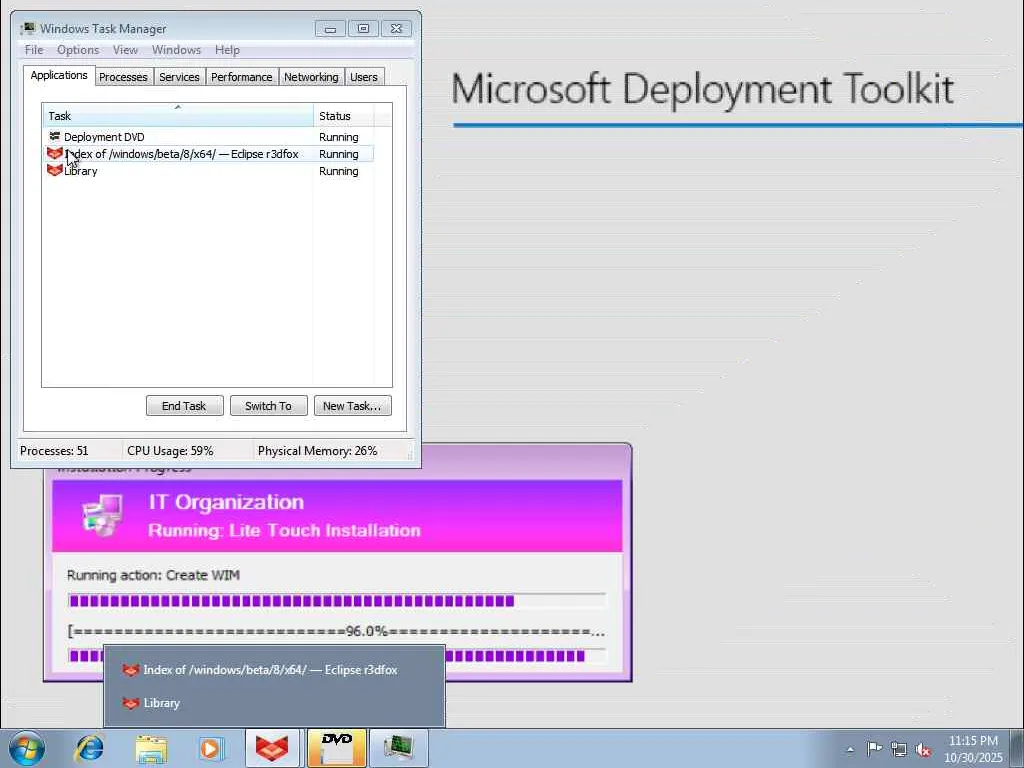
Task: Open the network tray icon
Action: click(899, 749)
